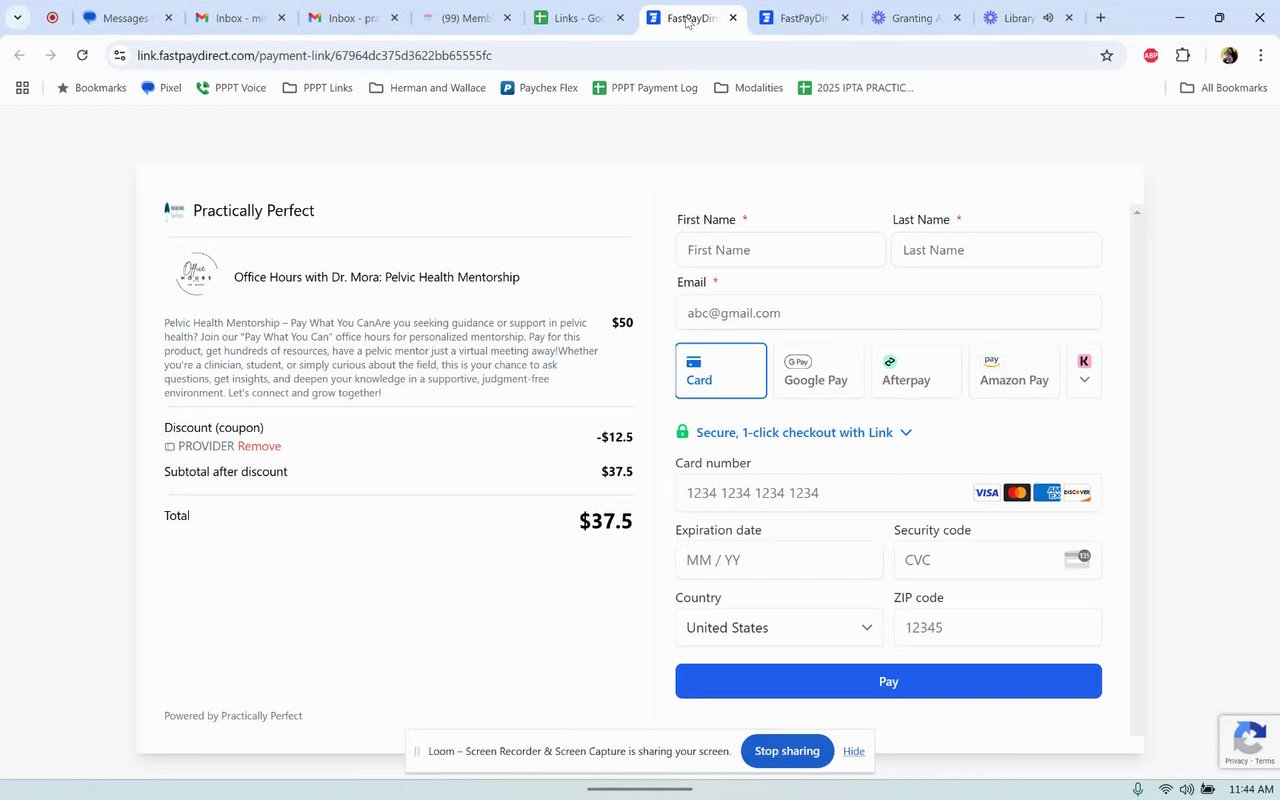
Task: Reload the current page
Action: tap(82, 55)
